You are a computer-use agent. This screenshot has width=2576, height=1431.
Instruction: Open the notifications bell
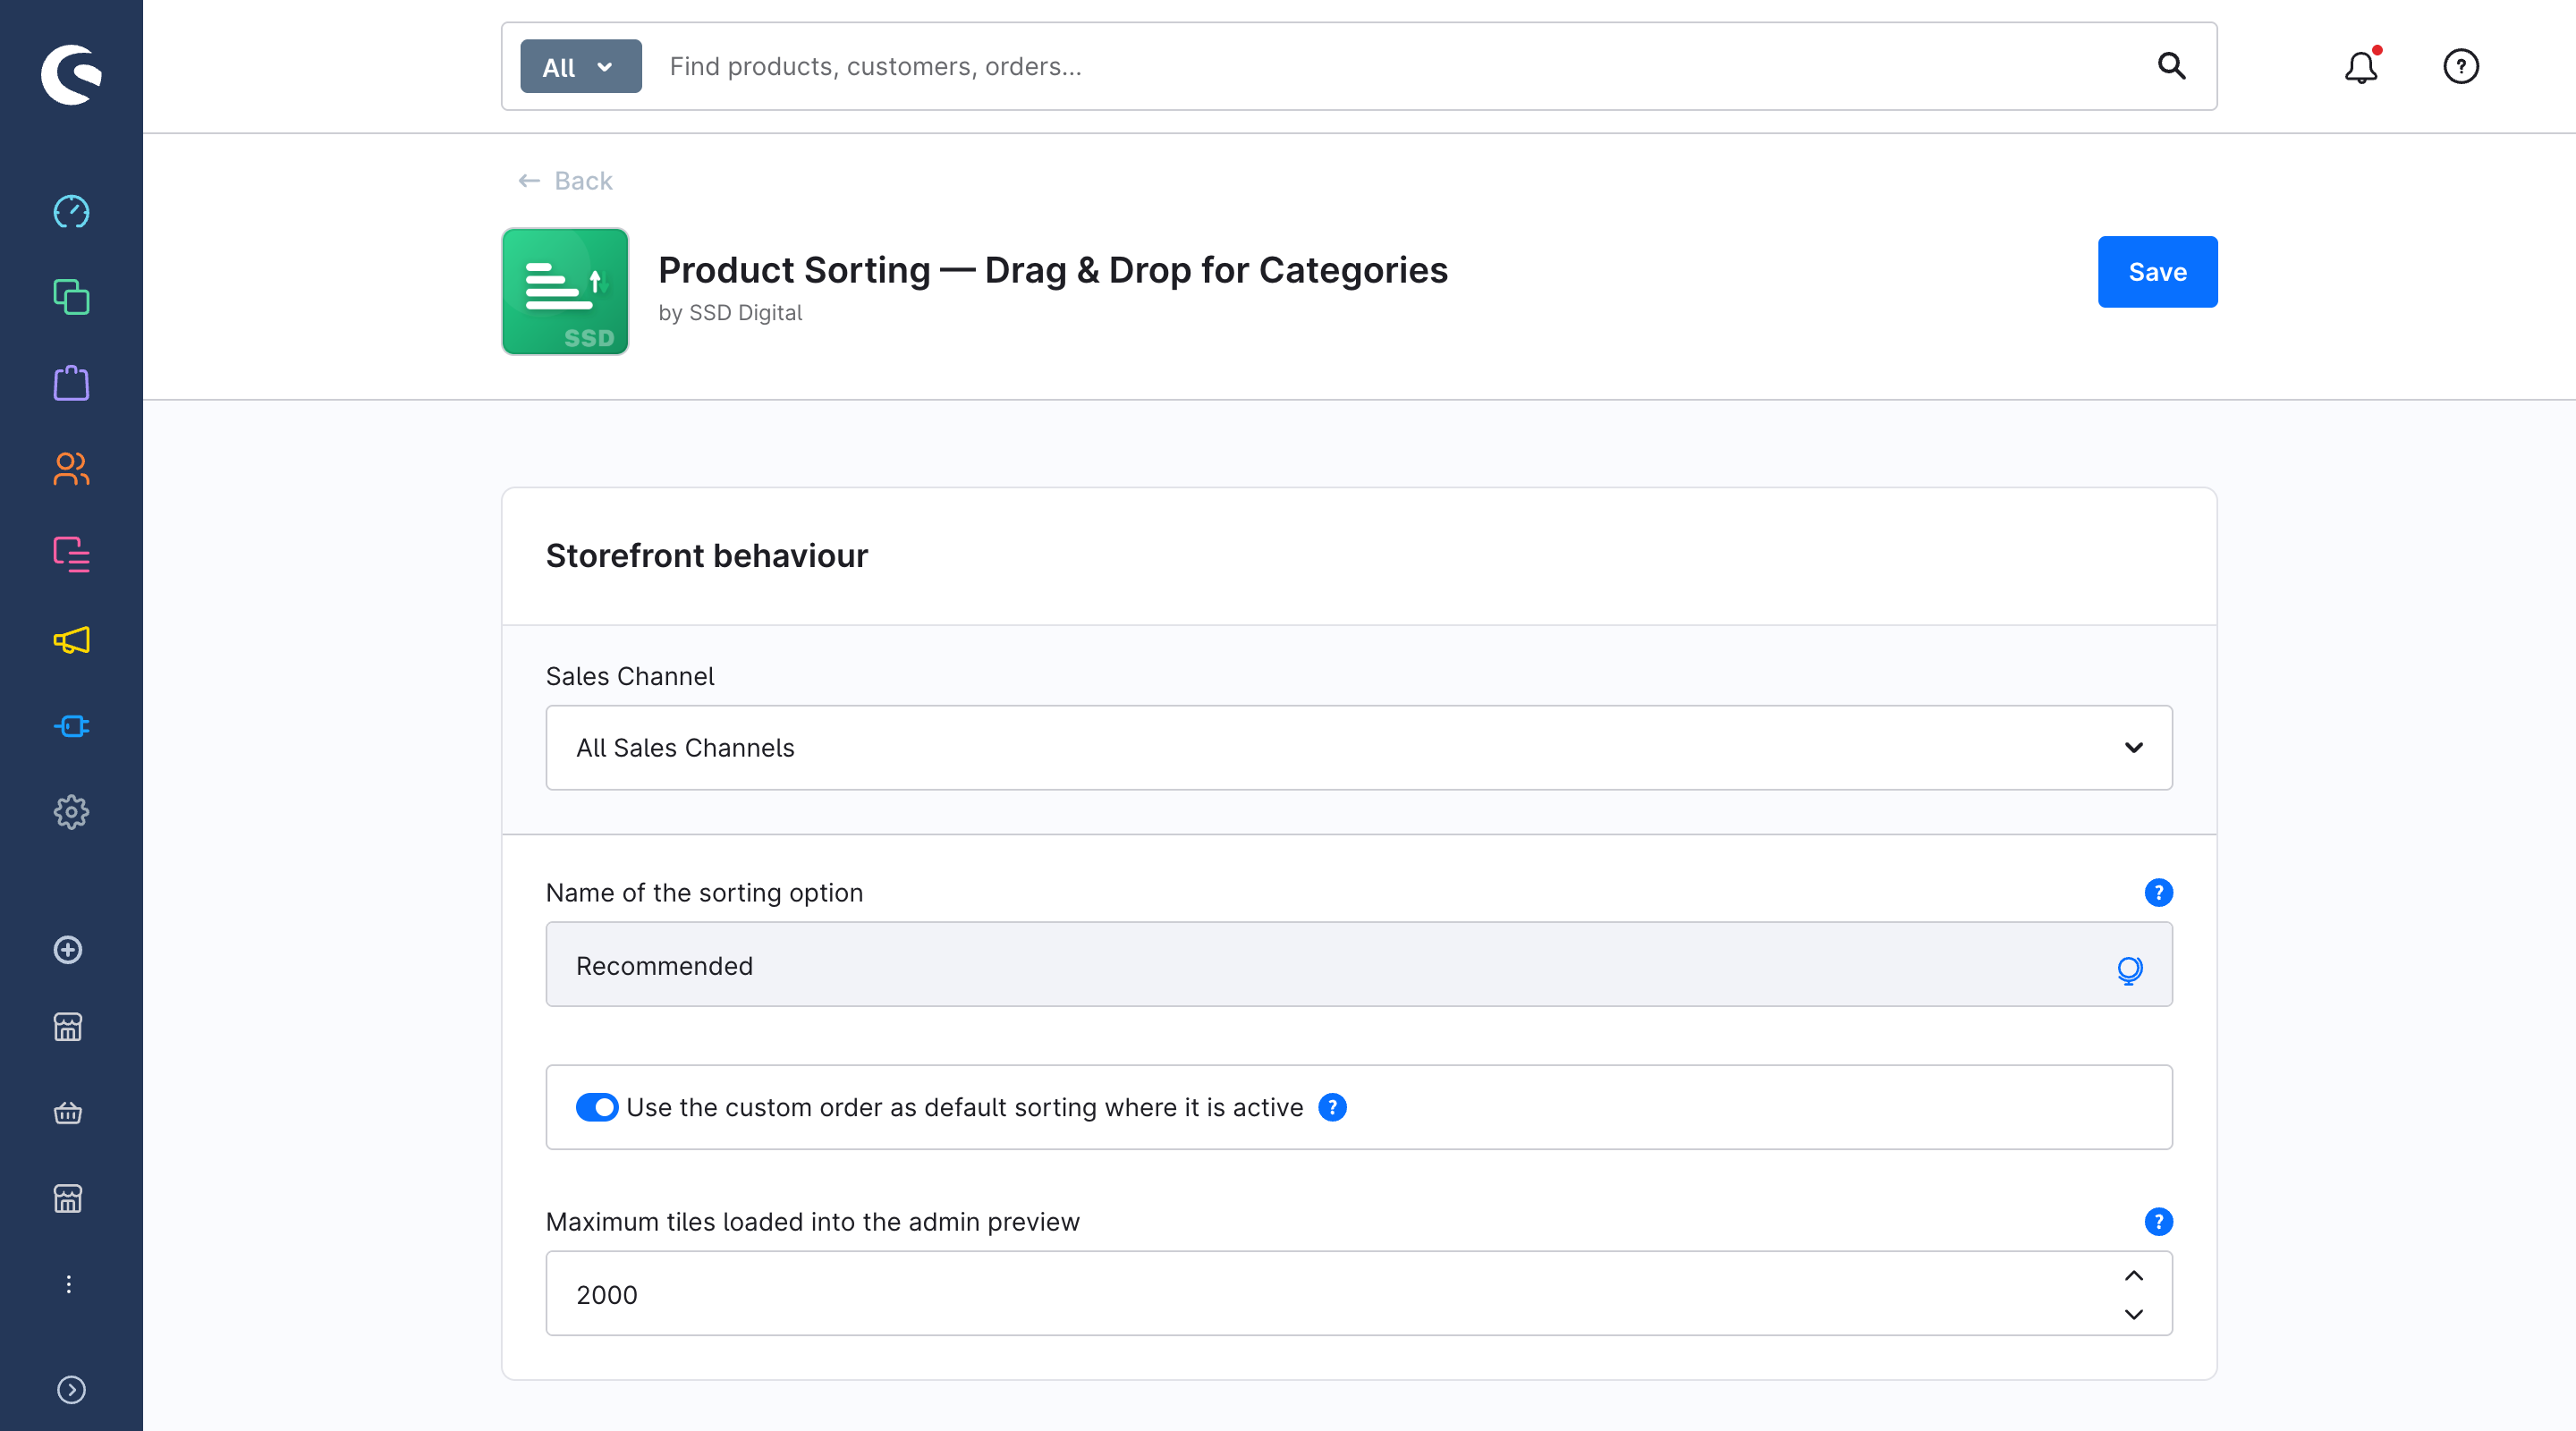click(x=2361, y=66)
